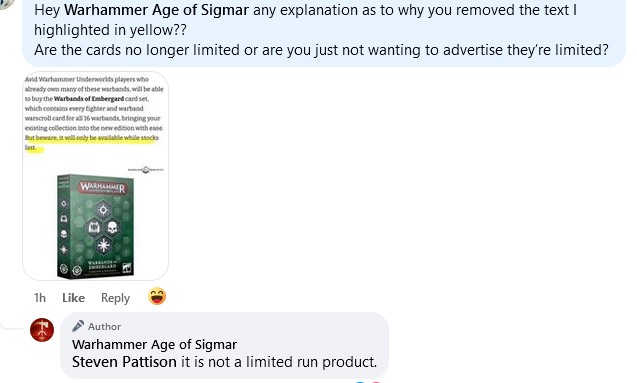The height and width of the screenshot is (383, 637).
Task: Open the Warhammer Age of Sigmar author name in the reply
Action: [x=154, y=344]
